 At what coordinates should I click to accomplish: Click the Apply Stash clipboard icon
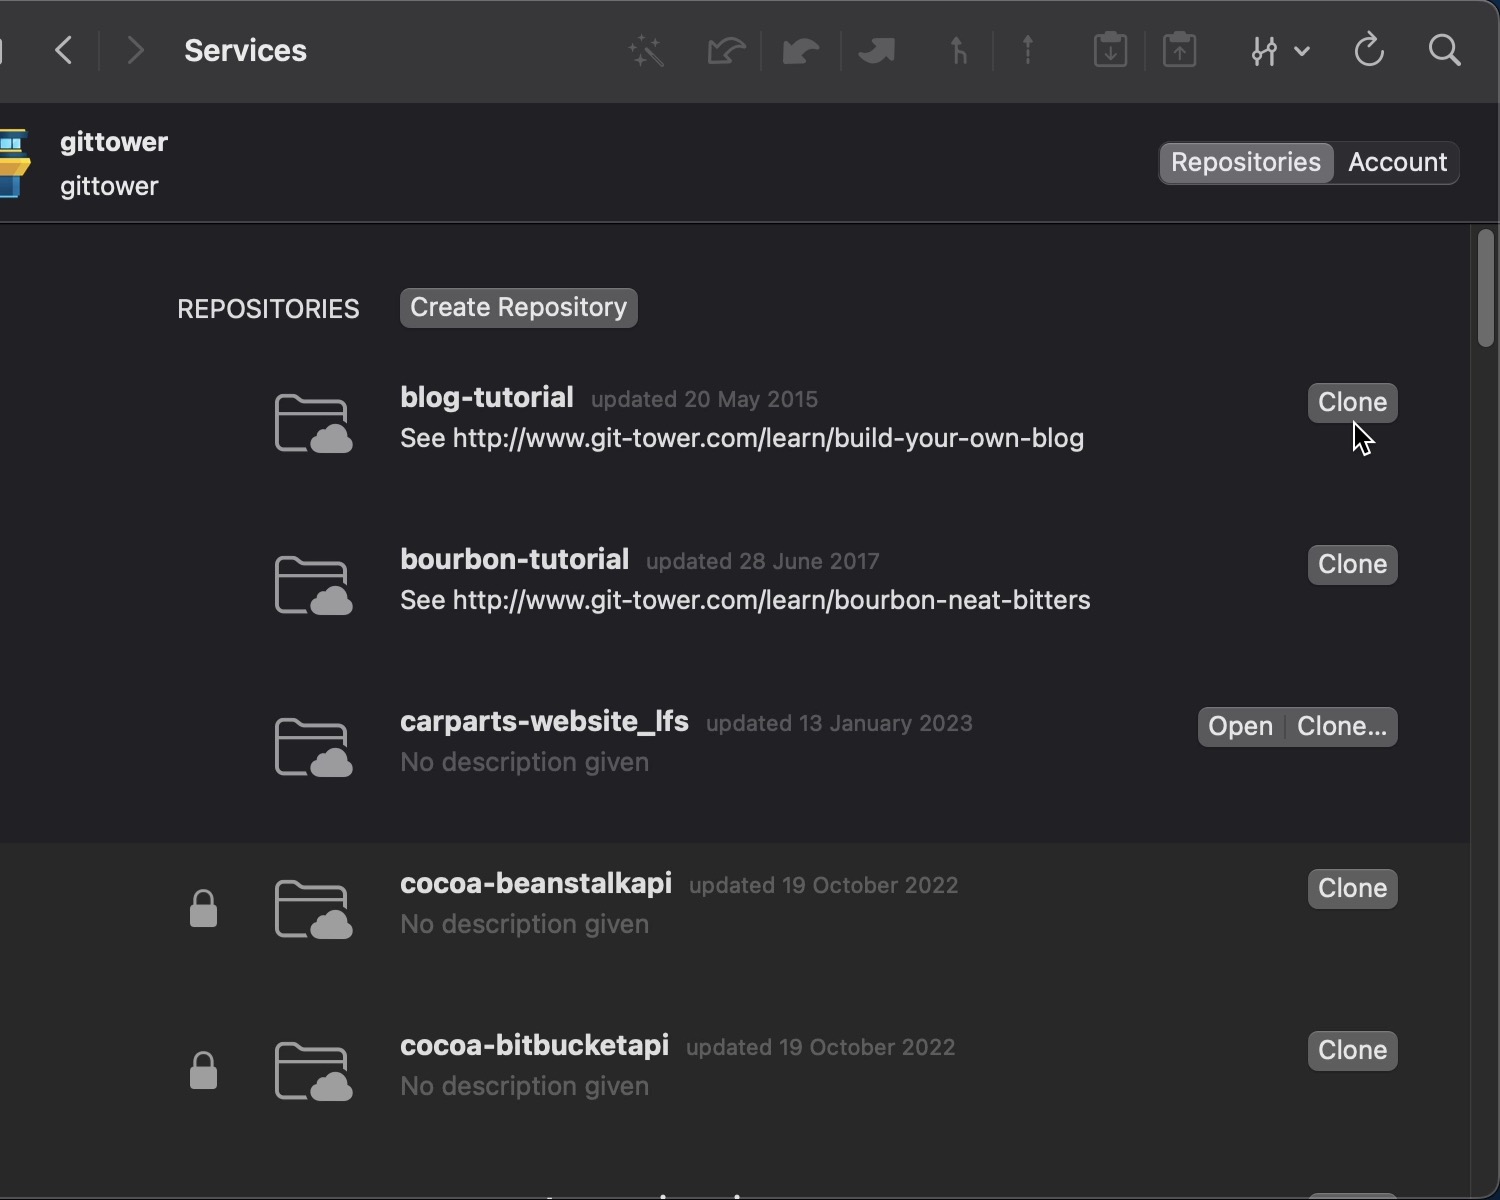tap(1180, 50)
